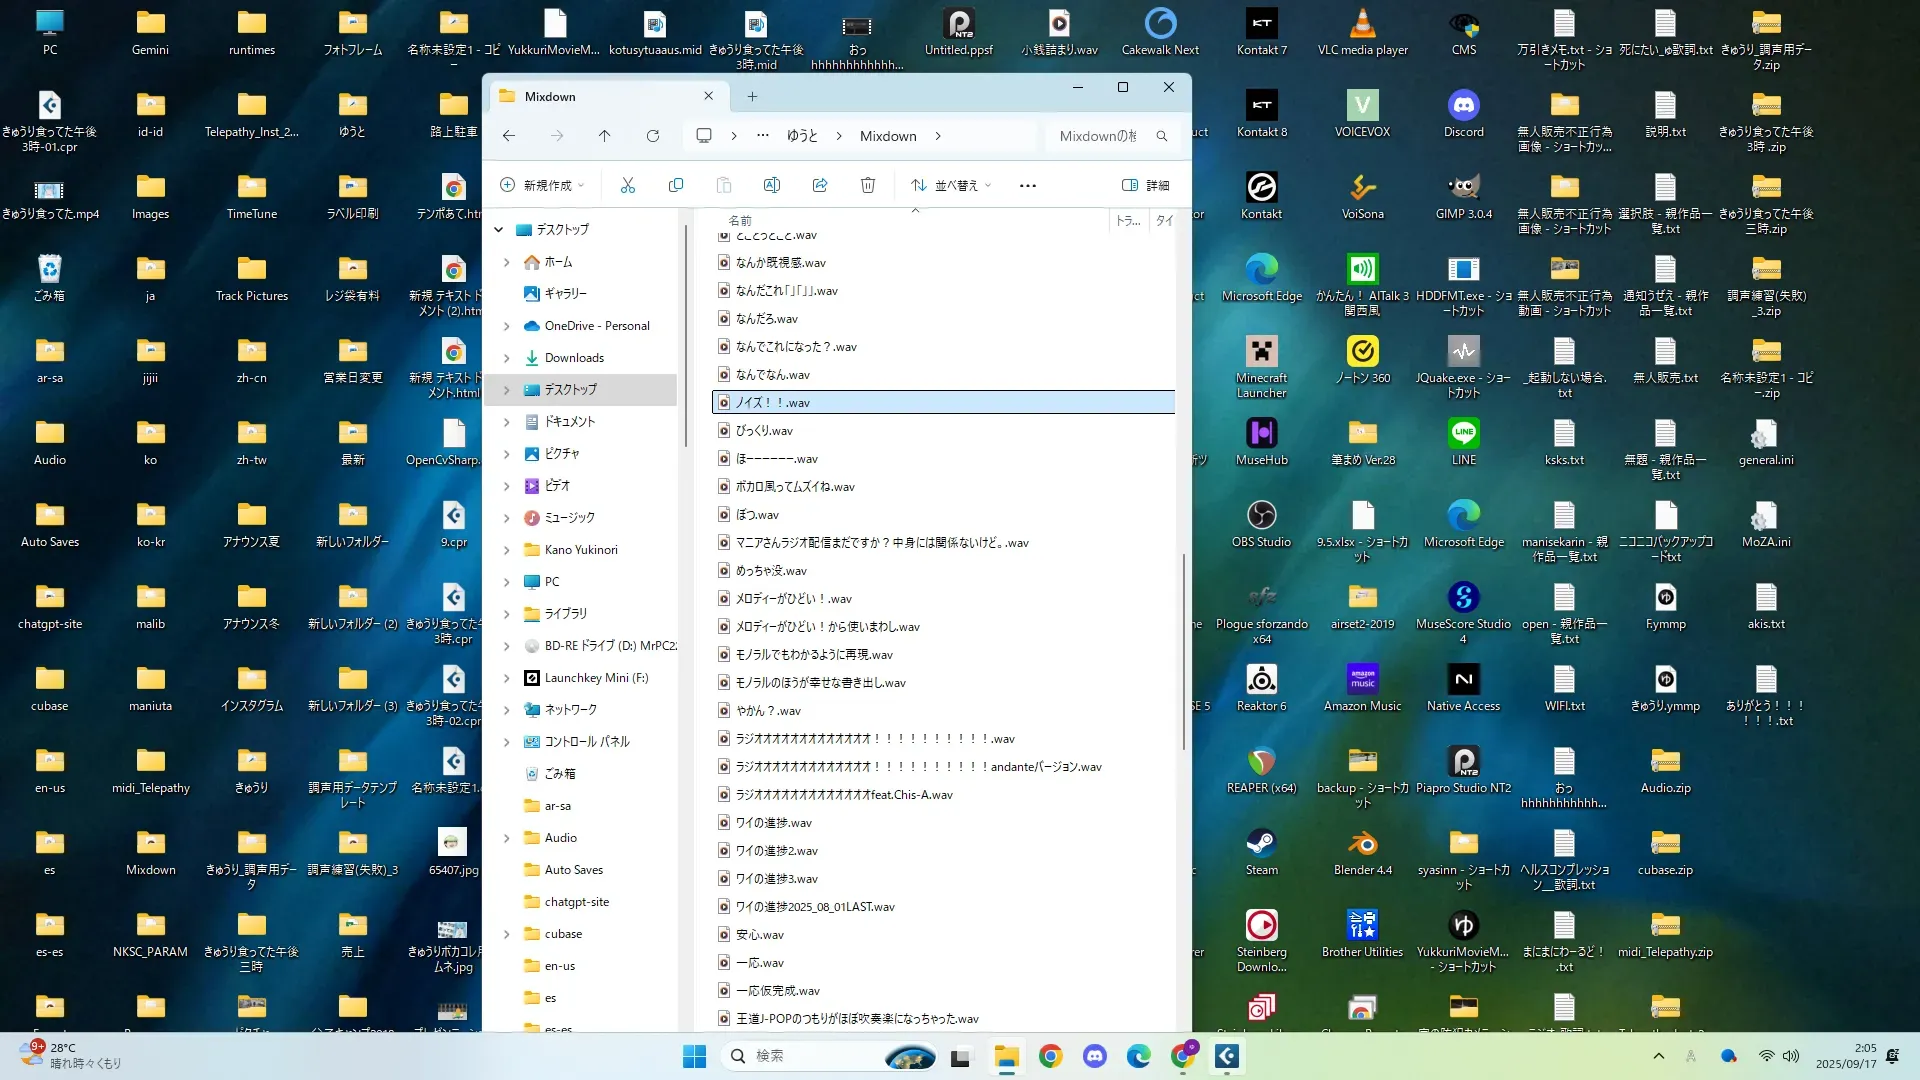The image size is (1920, 1080).
Task: Open Discord from the taskbar
Action: tap(1095, 1056)
